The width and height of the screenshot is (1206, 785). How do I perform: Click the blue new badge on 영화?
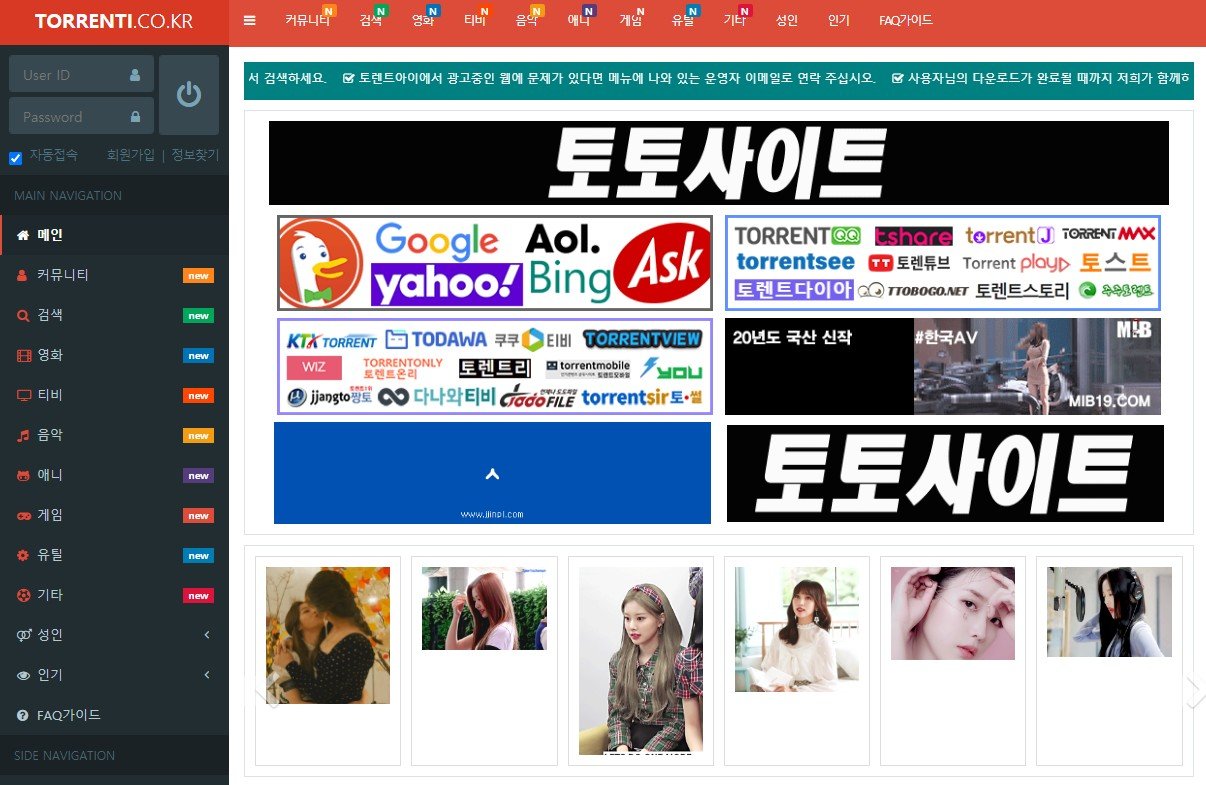pyautogui.click(x=199, y=356)
